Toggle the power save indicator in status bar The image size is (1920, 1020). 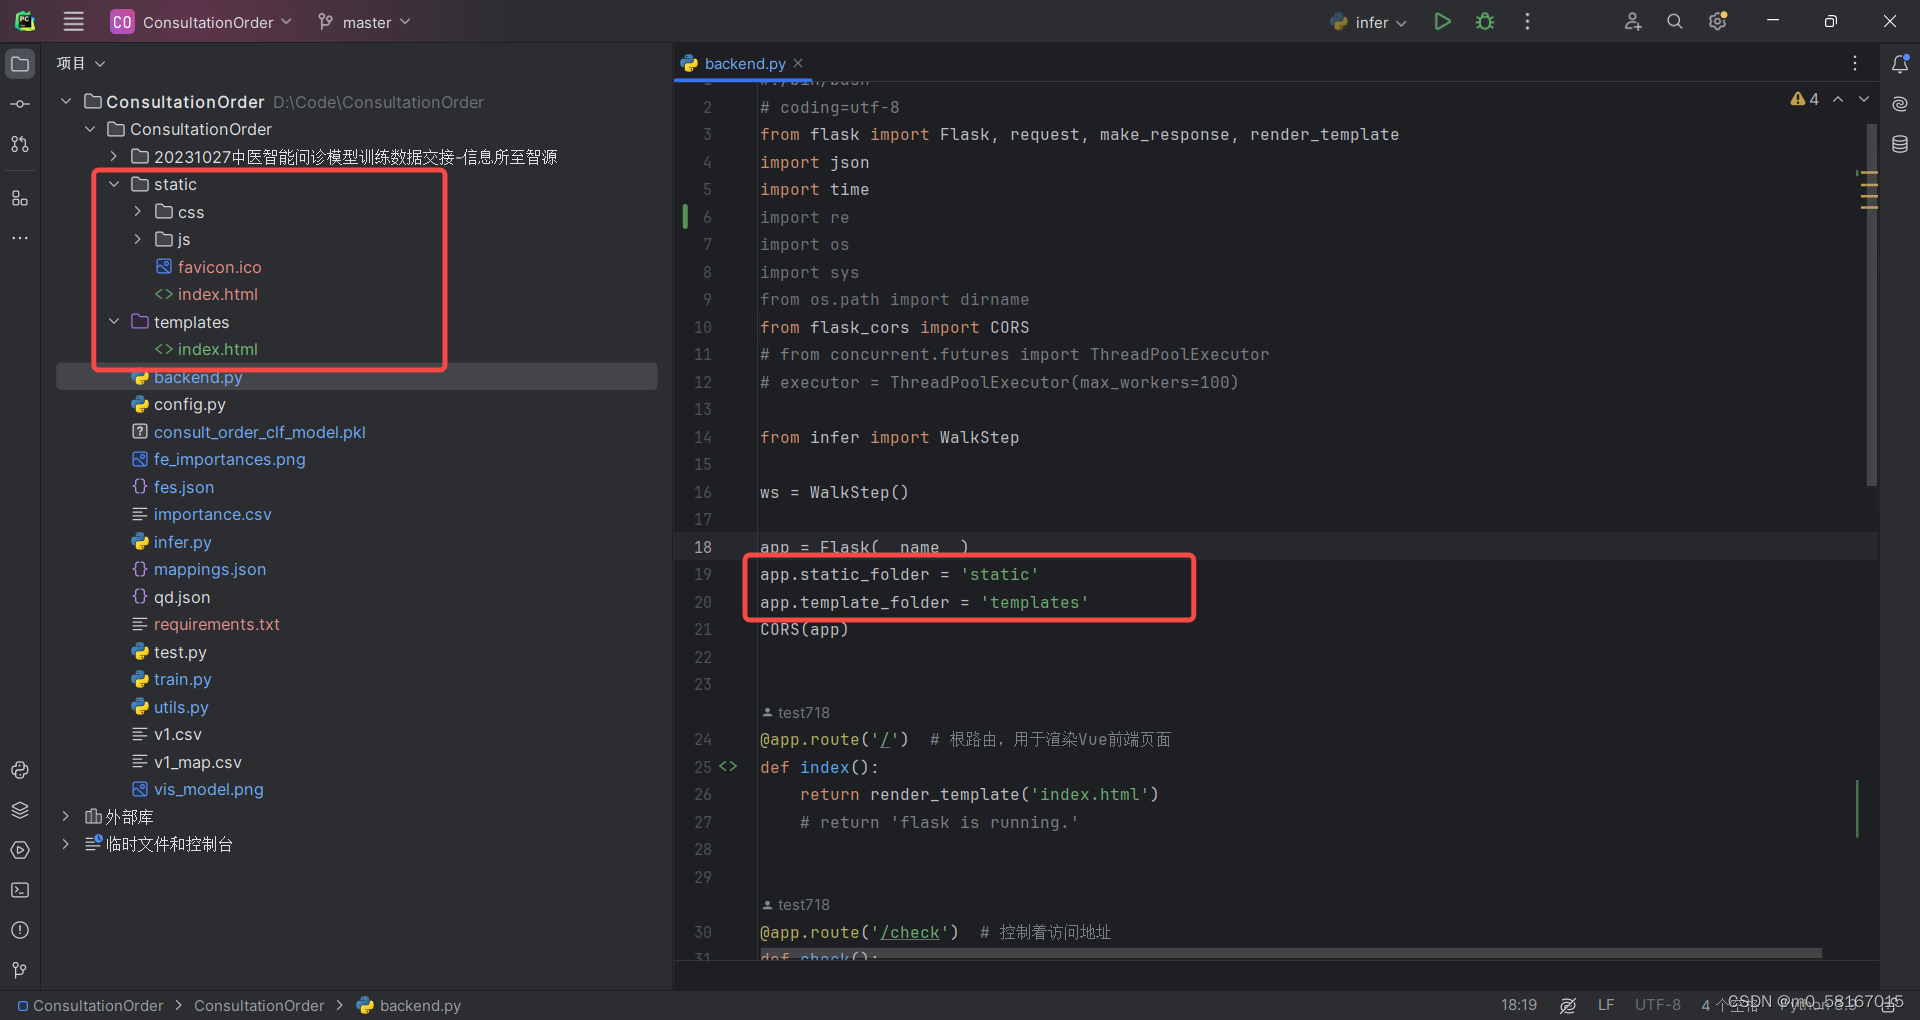pos(1568,1005)
